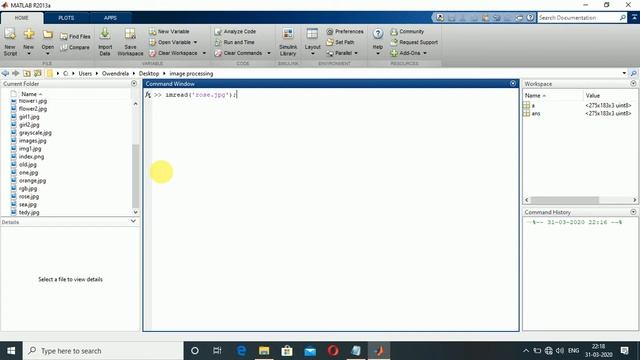Open address bar history dropdown

coord(624,73)
